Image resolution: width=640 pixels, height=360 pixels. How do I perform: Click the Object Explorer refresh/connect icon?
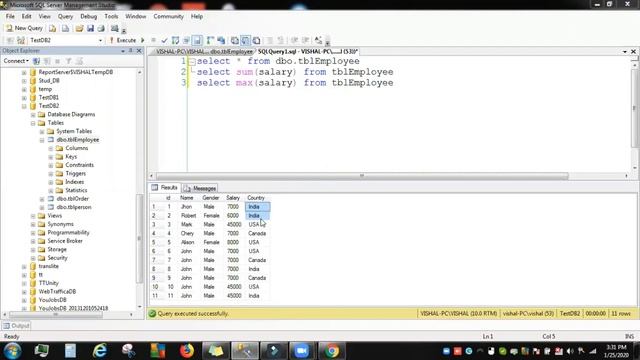click(x=36, y=61)
